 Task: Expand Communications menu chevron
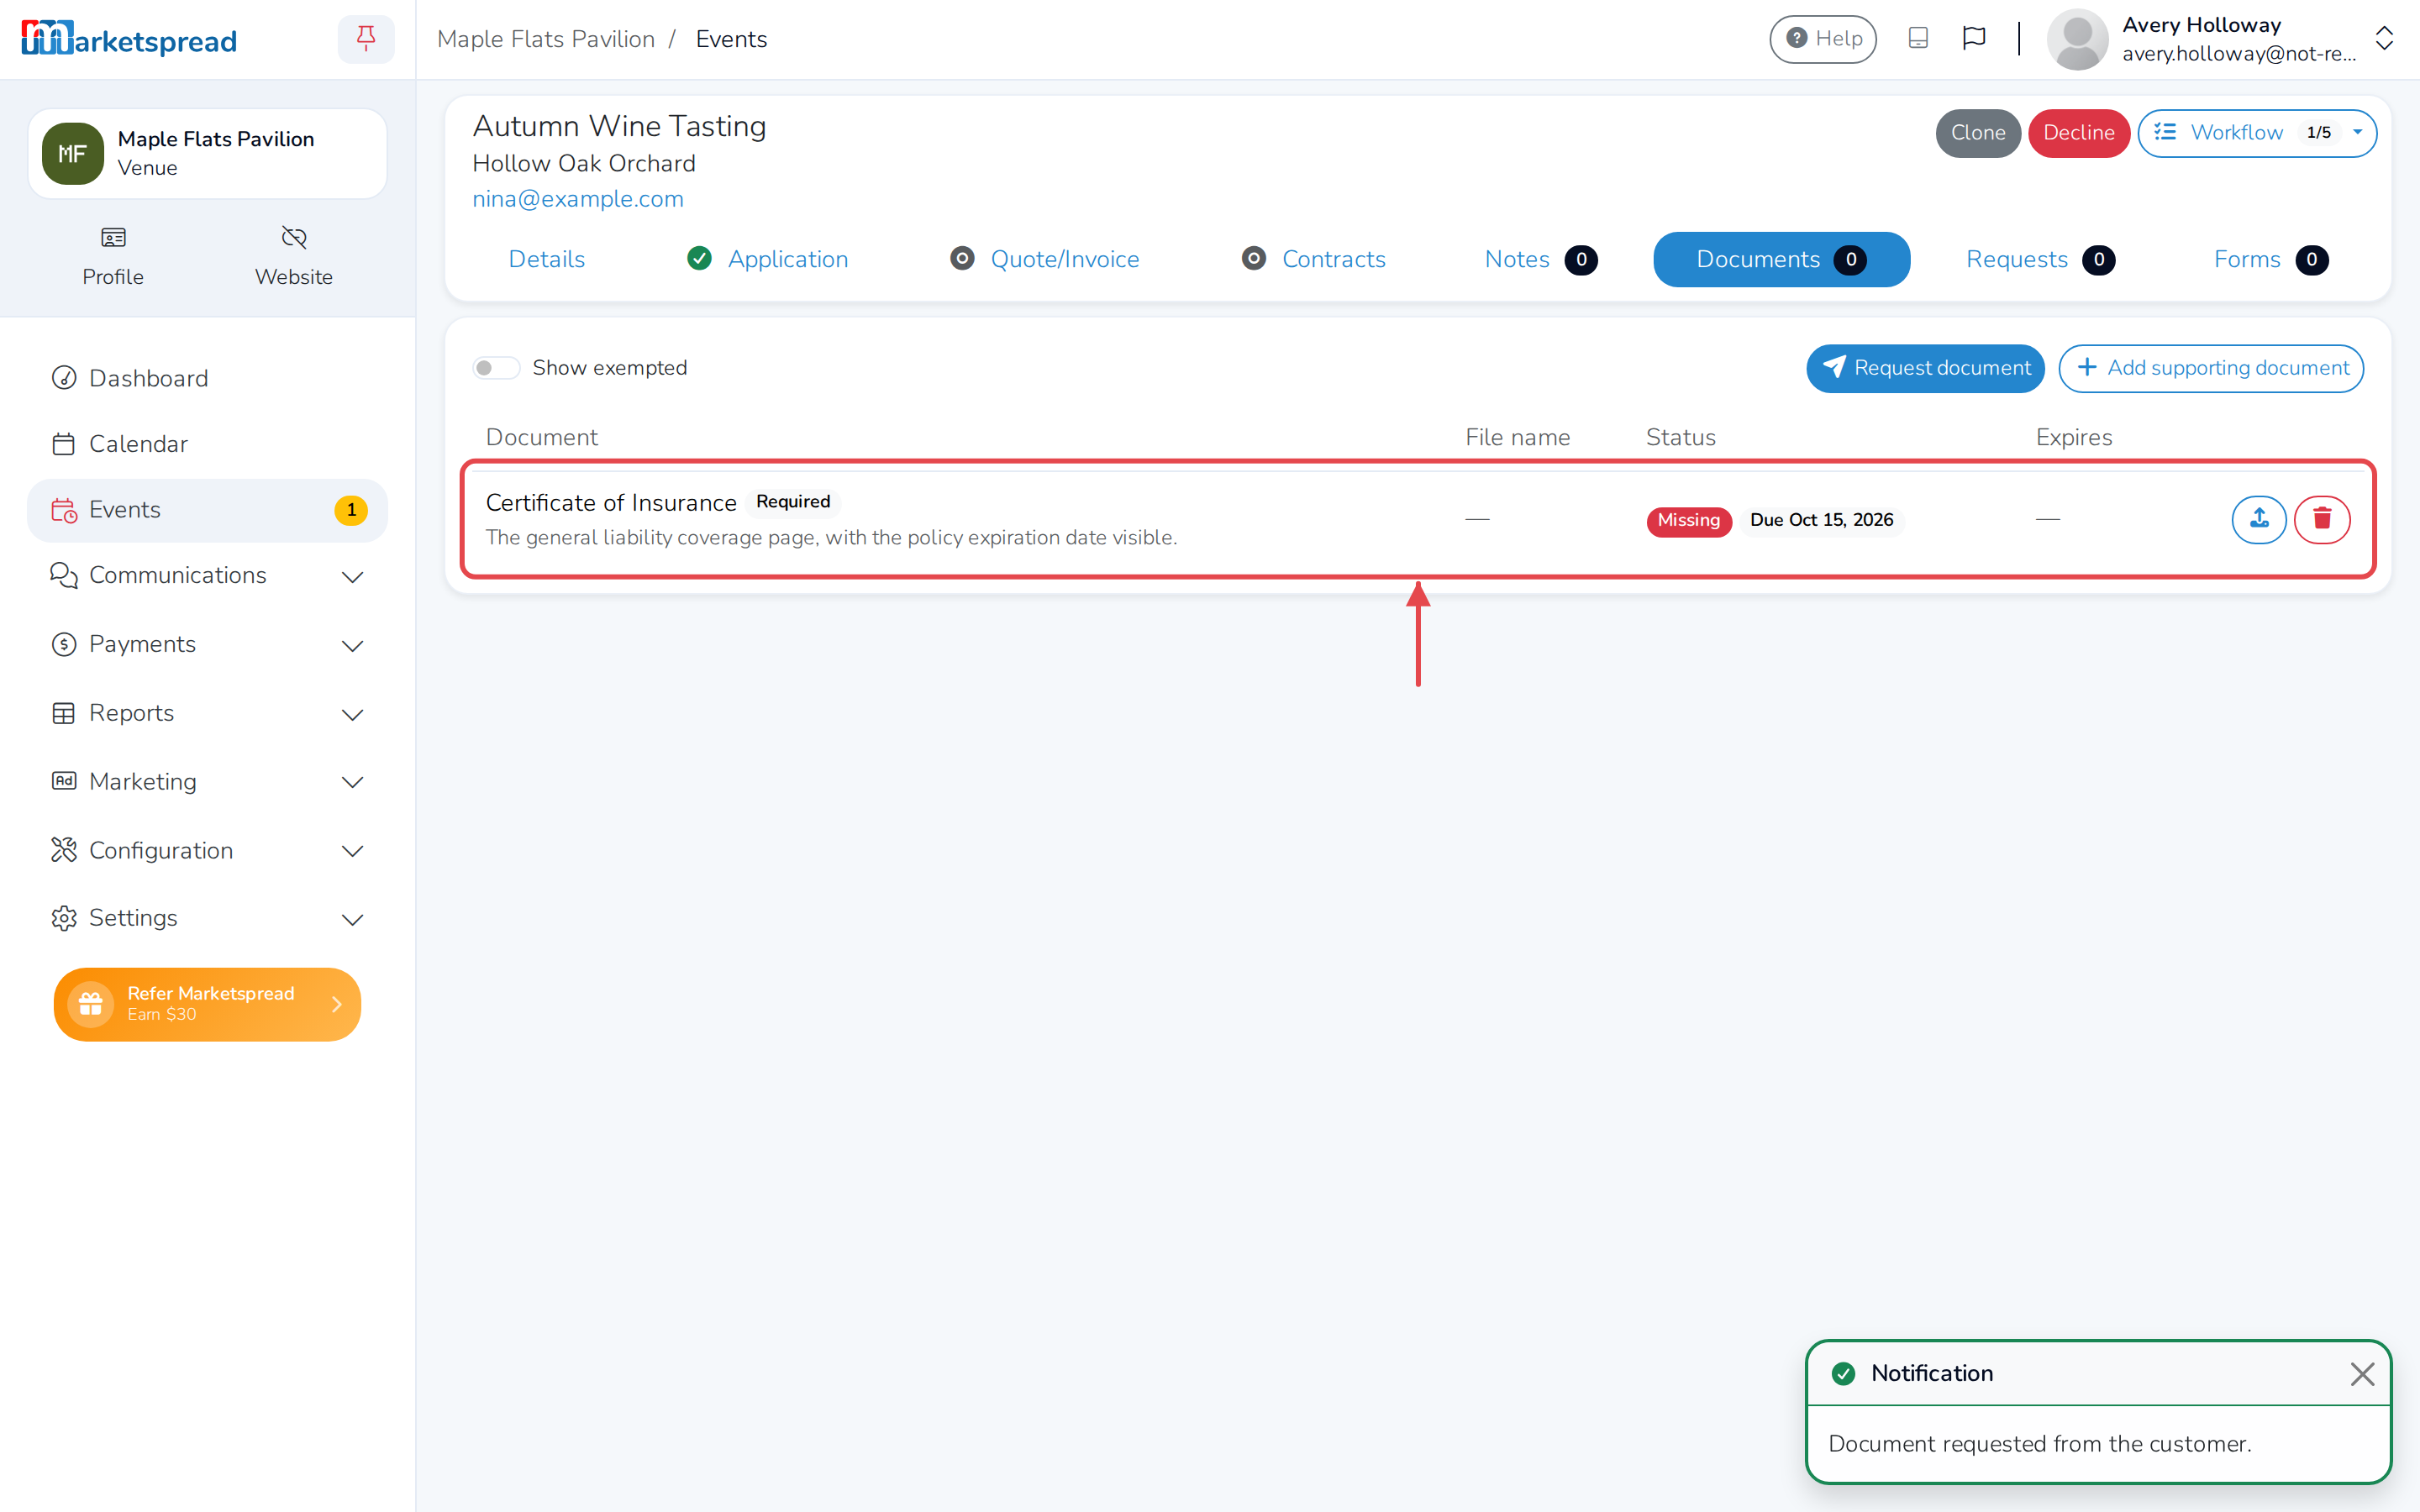[x=352, y=577]
